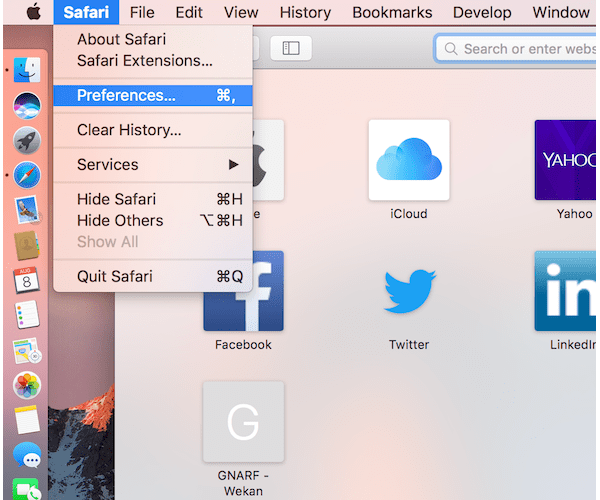Open Contacts book in Dock
Image resolution: width=600 pixels, height=500 pixels.
tap(27, 245)
